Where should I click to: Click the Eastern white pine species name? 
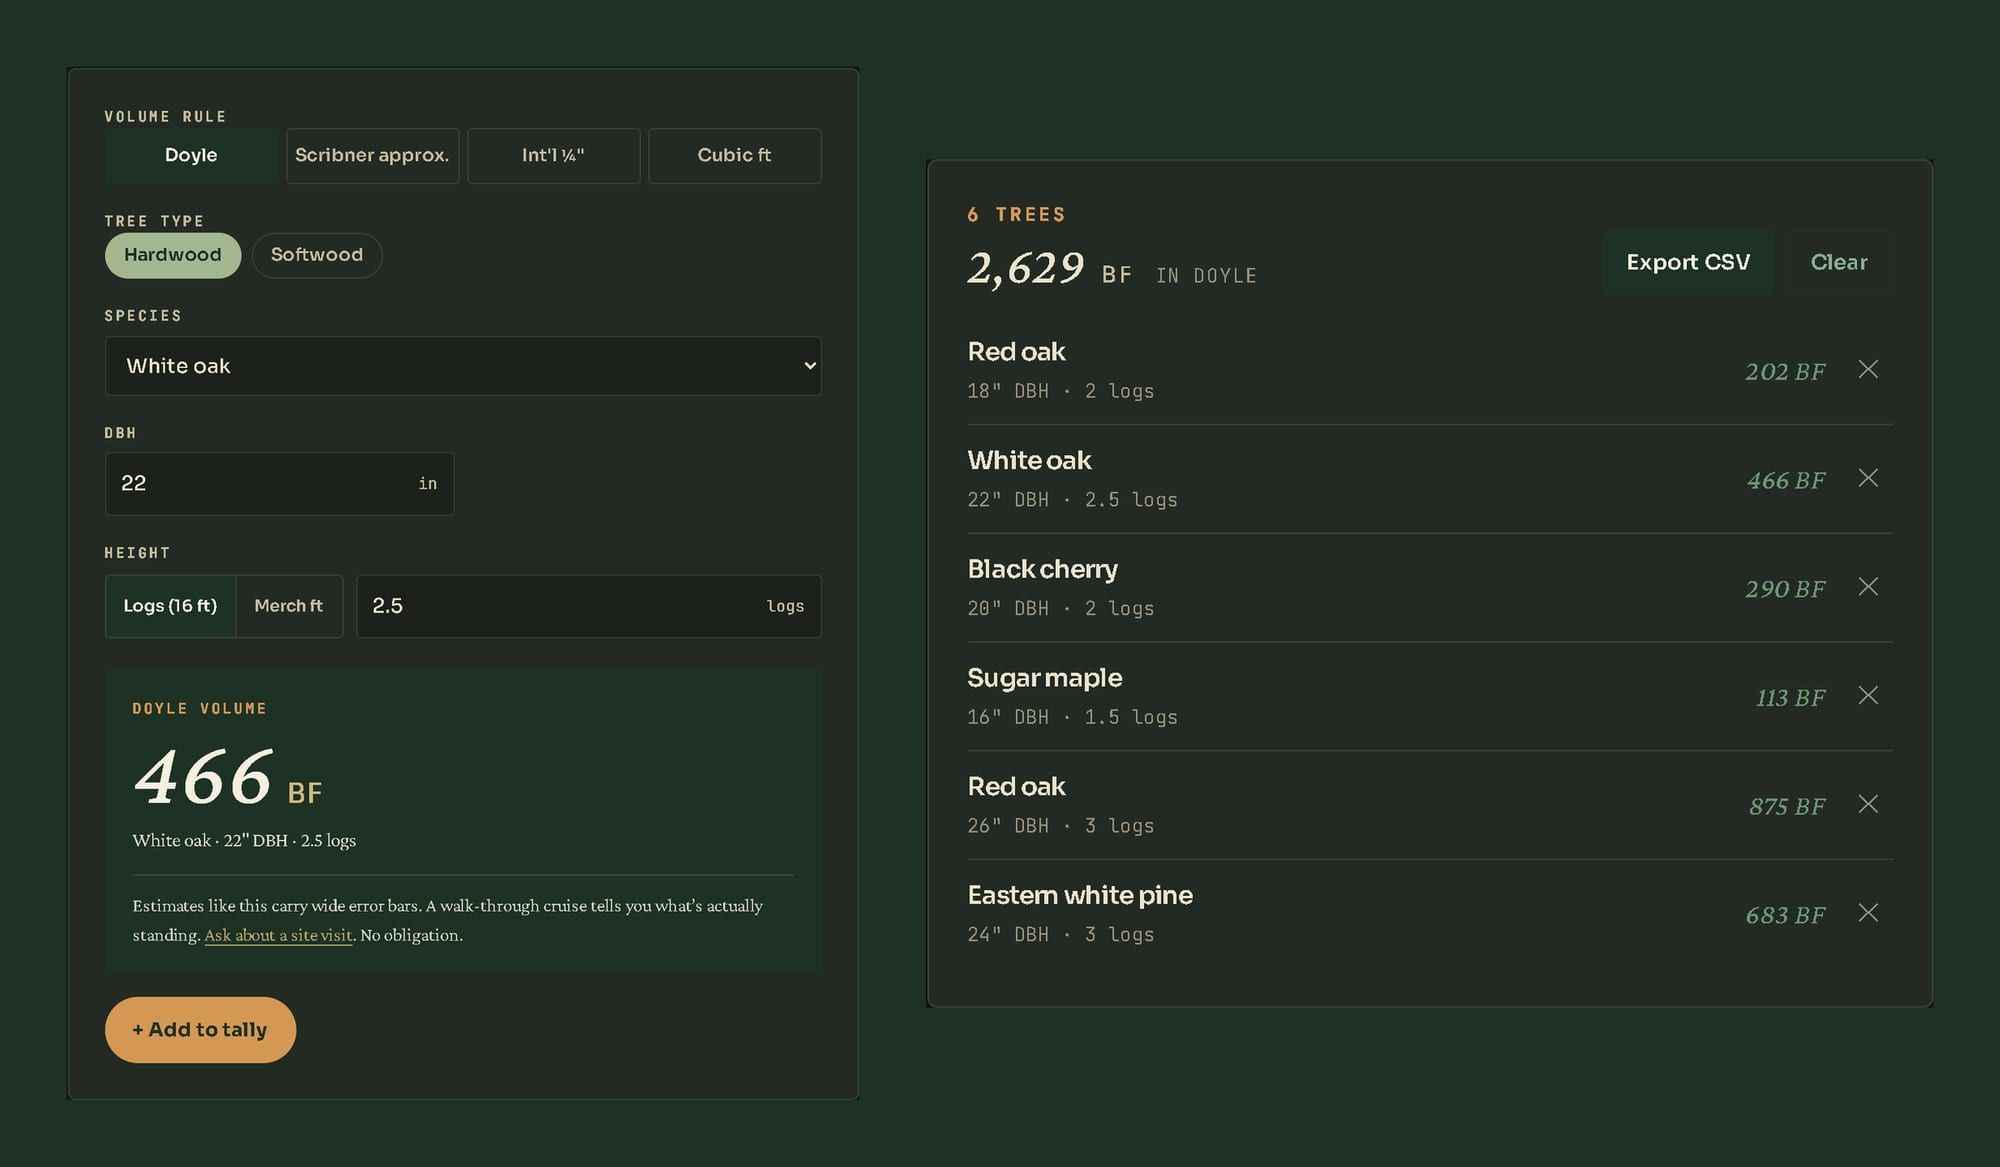click(1080, 895)
